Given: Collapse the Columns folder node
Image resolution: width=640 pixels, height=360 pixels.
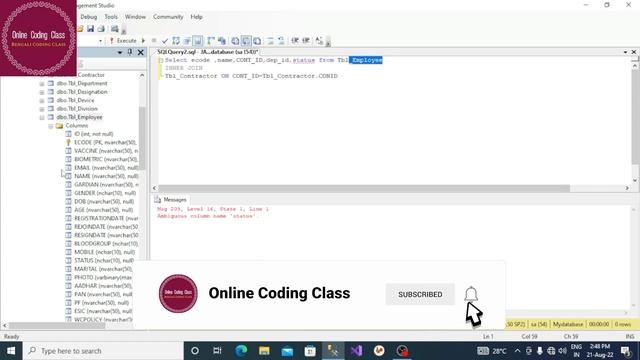Looking at the screenshot, I should tap(51, 126).
